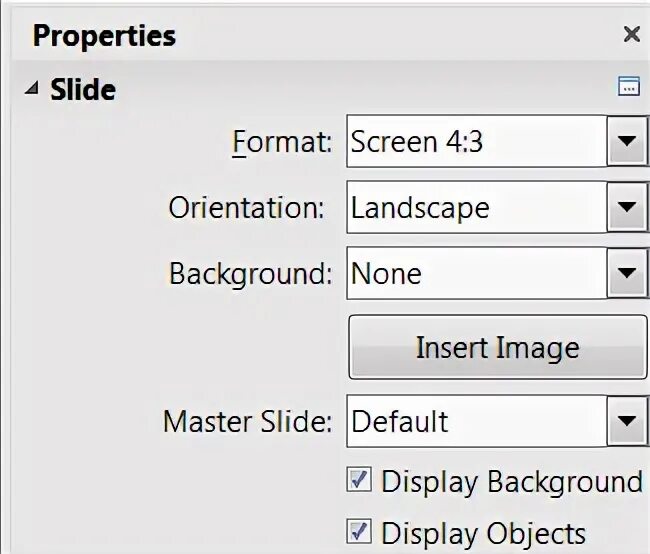The height and width of the screenshot is (554, 650).
Task: Click the Master Slide label
Action: pos(247,421)
